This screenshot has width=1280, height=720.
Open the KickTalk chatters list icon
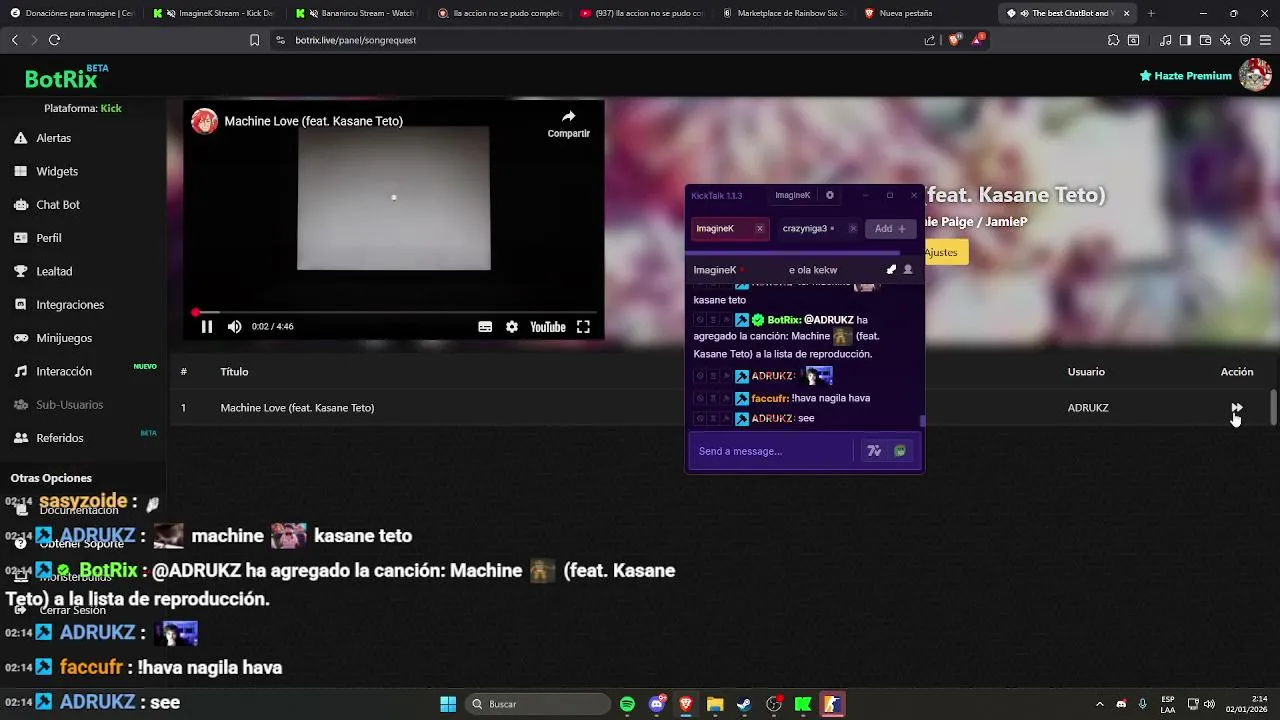908,270
